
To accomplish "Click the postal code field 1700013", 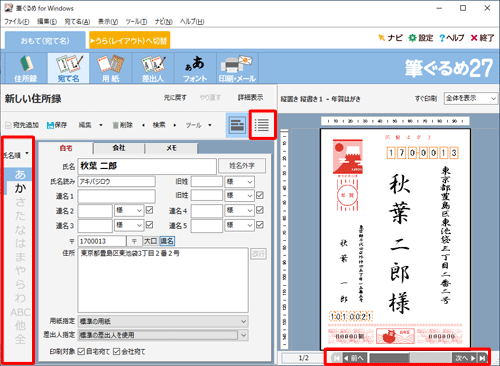I will pos(102,241).
